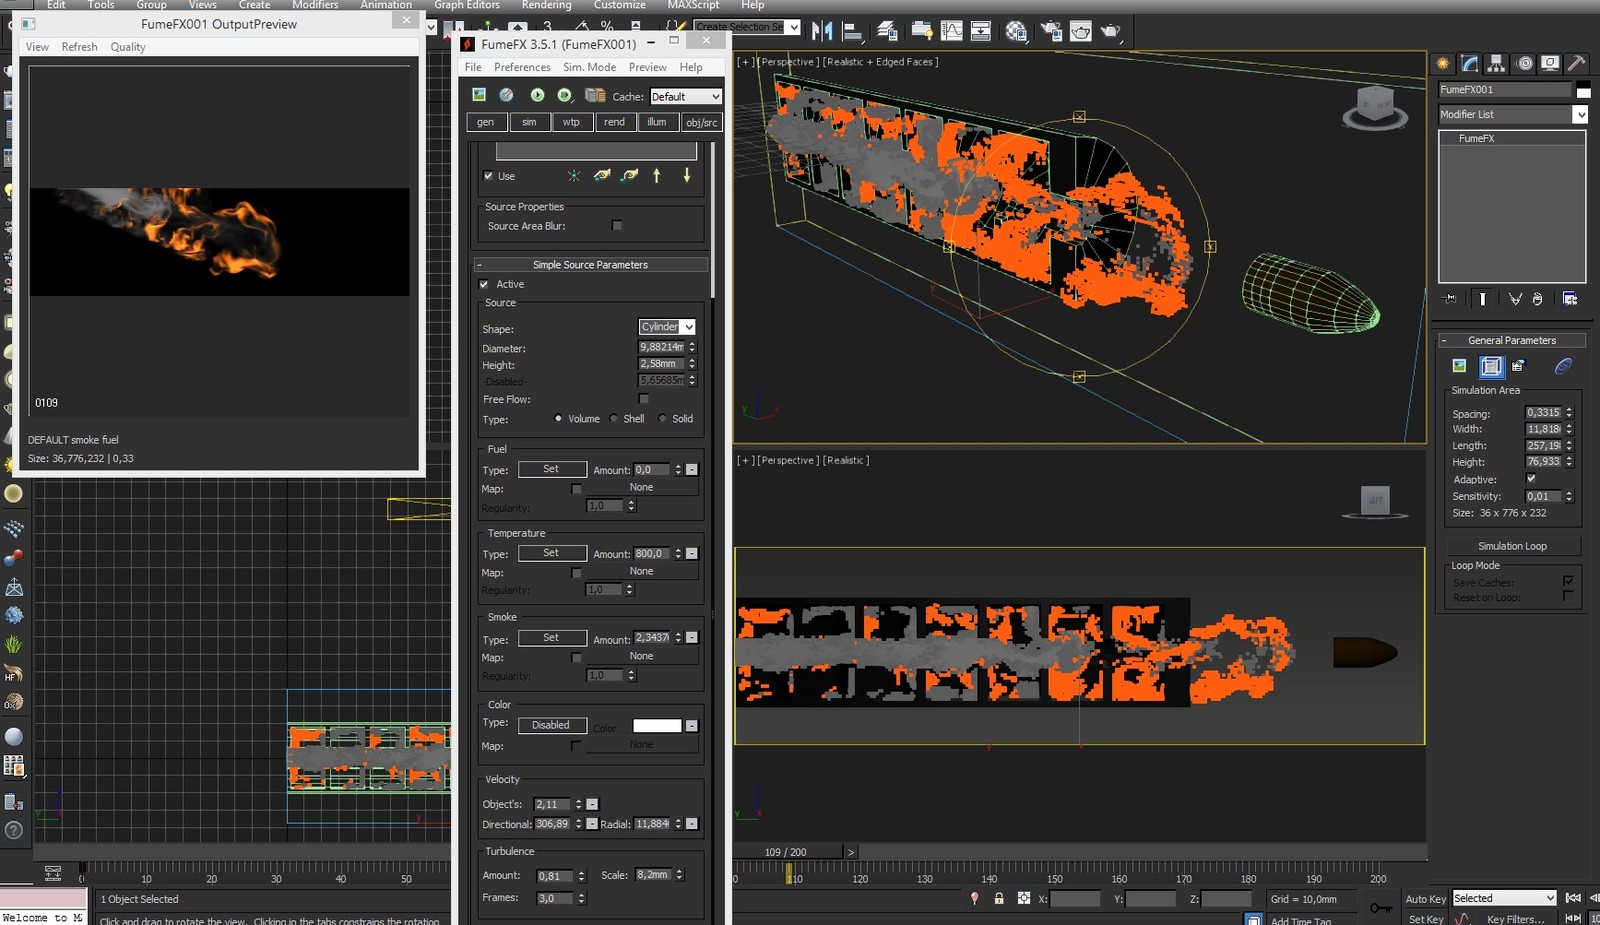The image size is (1600, 925).
Task: Click FumeFX continue simulation button
Action: pyautogui.click(x=565, y=95)
